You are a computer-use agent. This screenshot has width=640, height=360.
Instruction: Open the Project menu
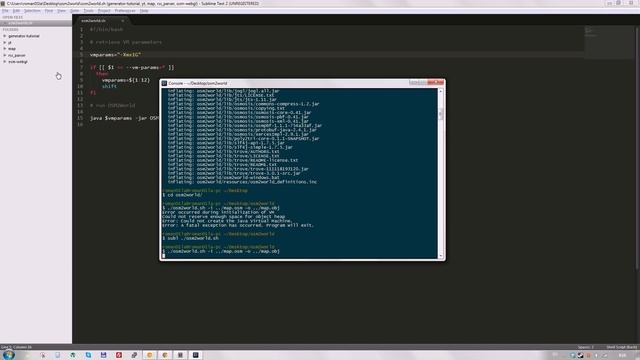tap(104, 11)
